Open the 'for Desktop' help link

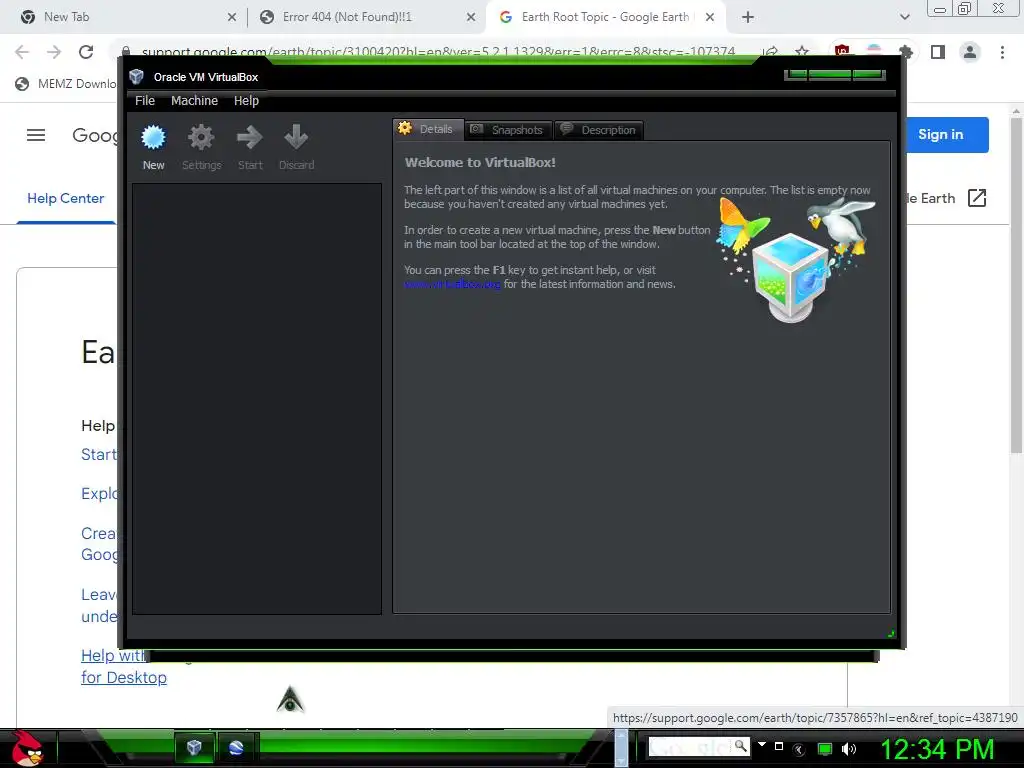tap(123, 677)
